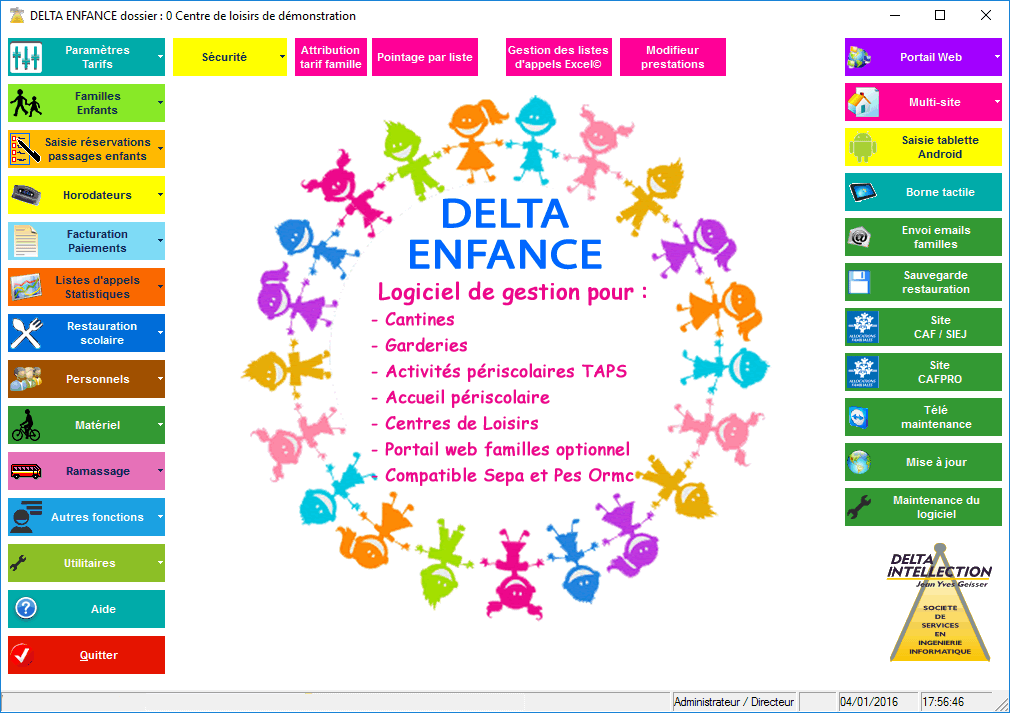Click the Télé maintenance TeamViewer icon
The width and height of the screenshot is (1010, 713).
coord(861,417)
